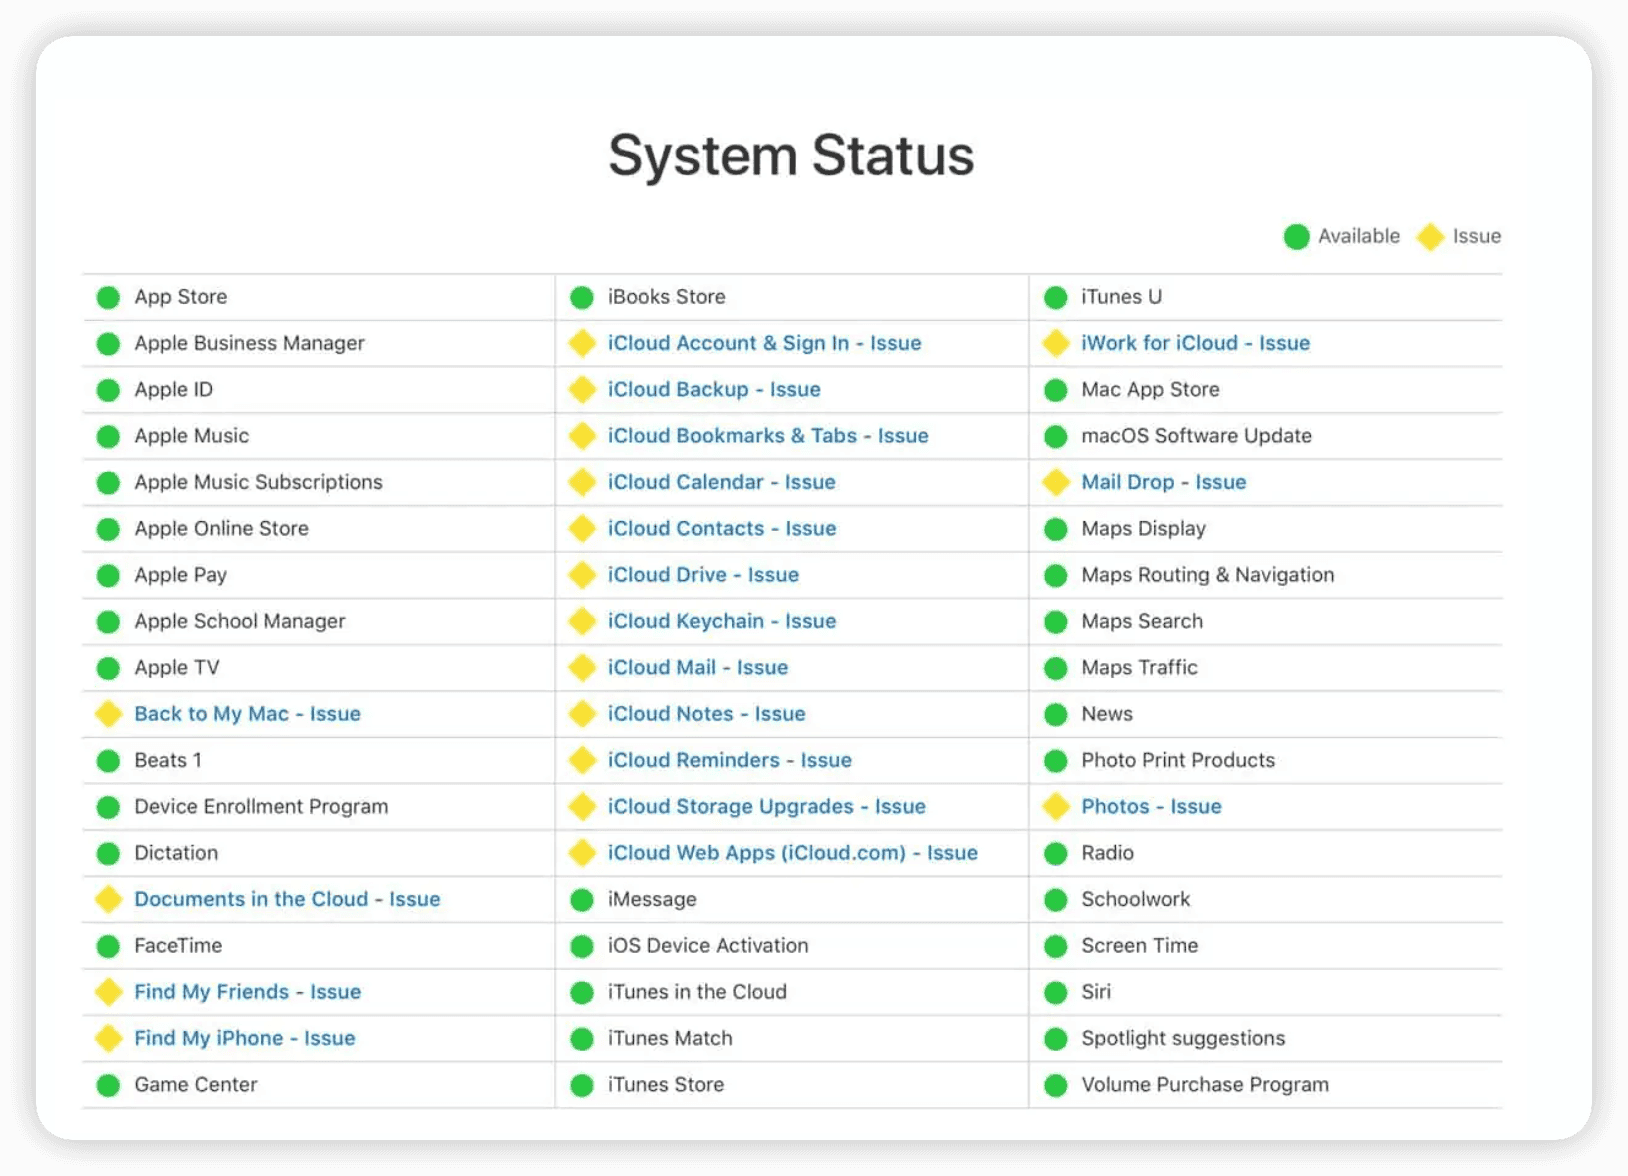Screen dimensions: 1628x1176
Task: Click the System Status heading
Action: tap(791, 156)
